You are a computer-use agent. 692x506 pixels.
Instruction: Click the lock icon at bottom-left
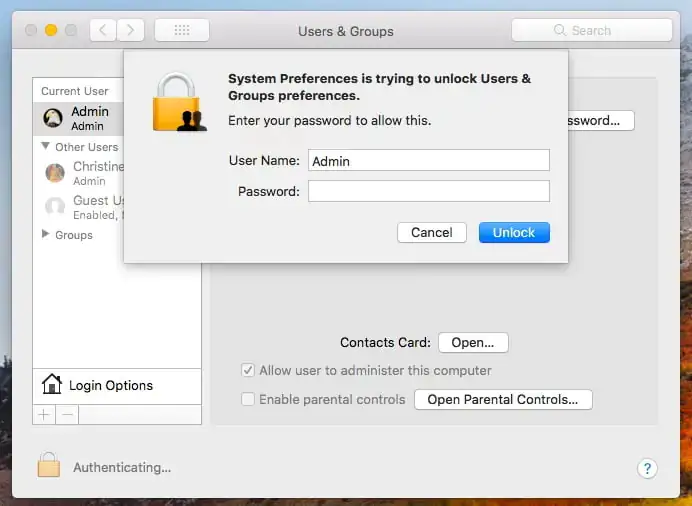tap(49, 465)
